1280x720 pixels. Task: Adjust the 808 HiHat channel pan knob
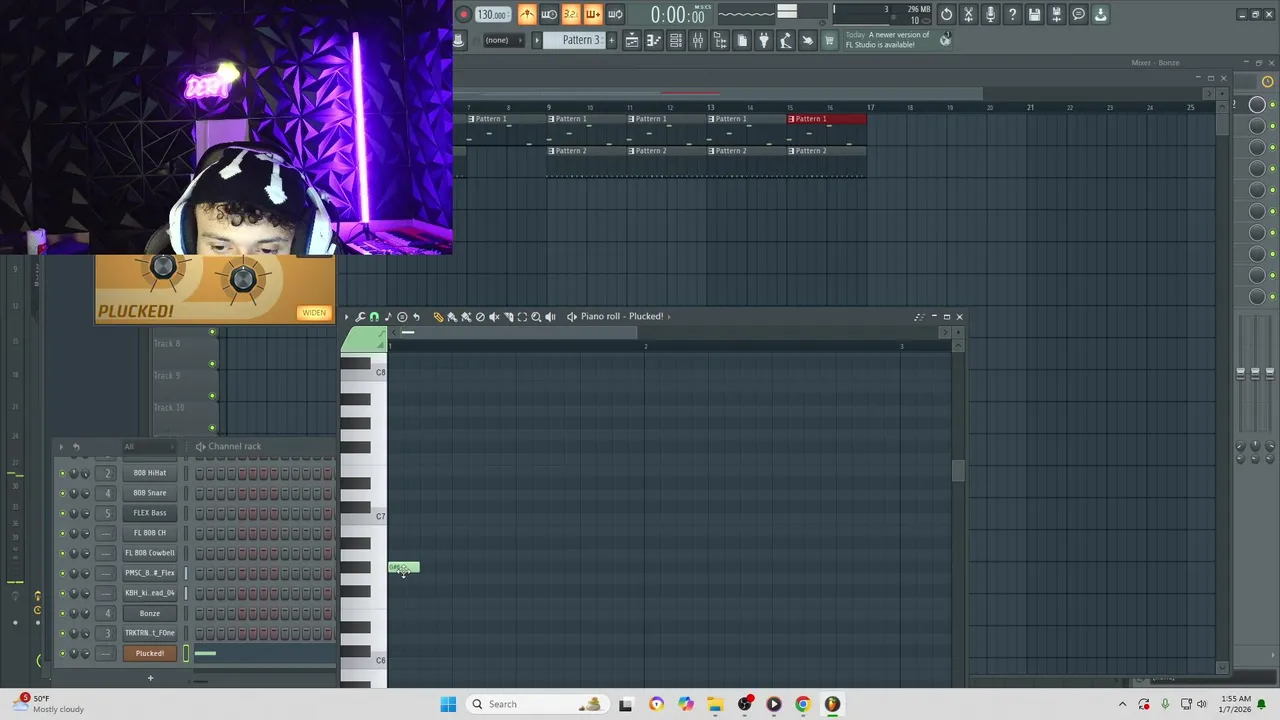[73, 473]
